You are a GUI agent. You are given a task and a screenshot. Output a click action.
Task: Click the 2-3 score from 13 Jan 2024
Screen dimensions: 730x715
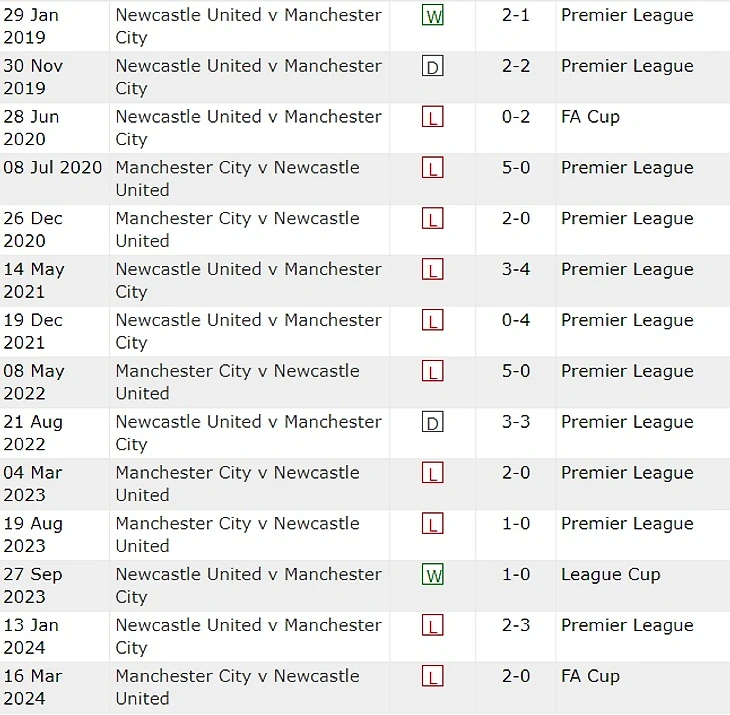tap(516, 625)
